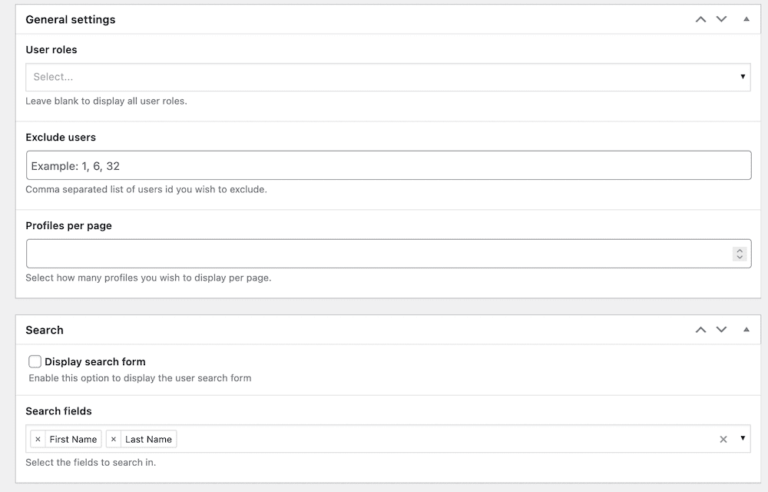Open the User roles dropdown

(742, 76)
